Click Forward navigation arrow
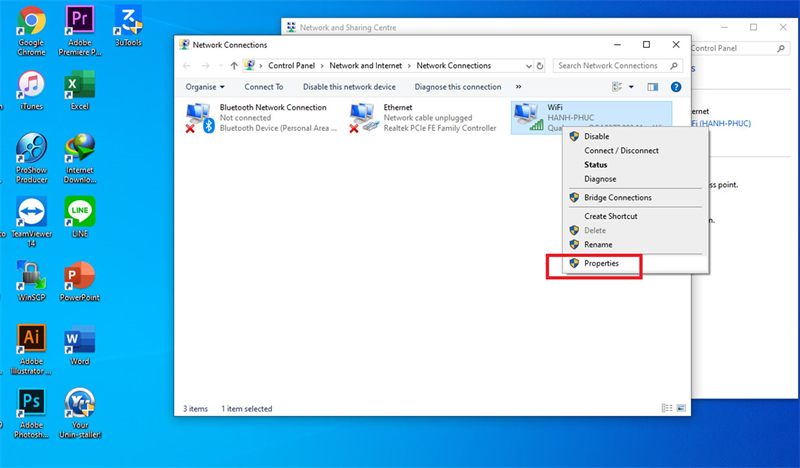 point(205,66)
